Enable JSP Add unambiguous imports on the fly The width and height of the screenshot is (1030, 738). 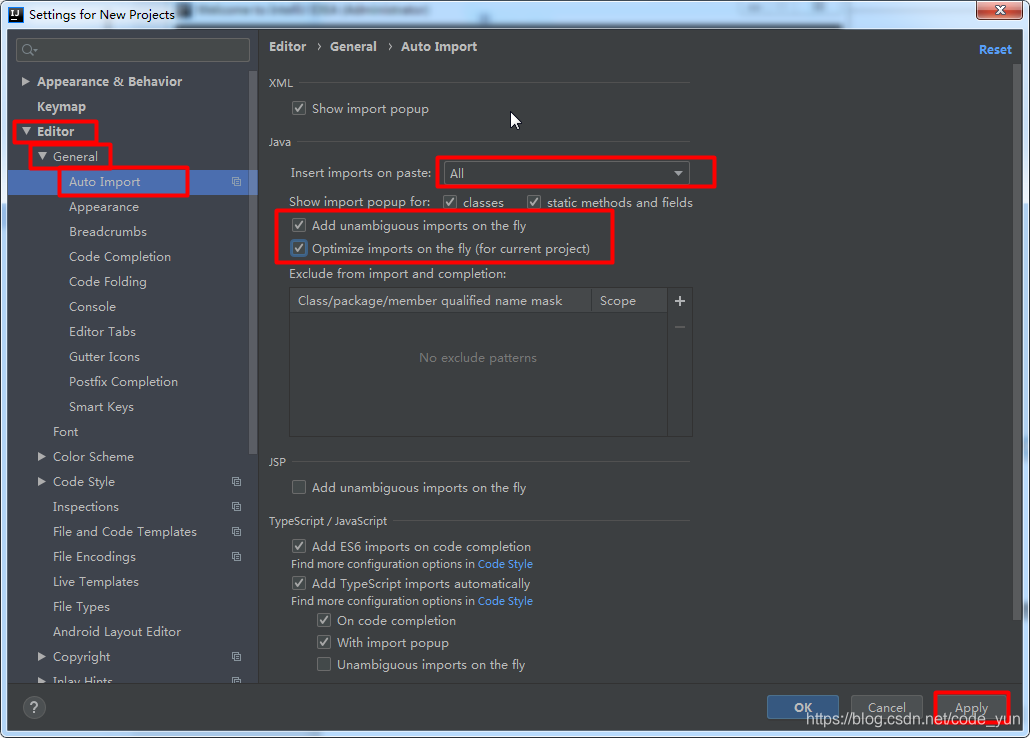299,487
